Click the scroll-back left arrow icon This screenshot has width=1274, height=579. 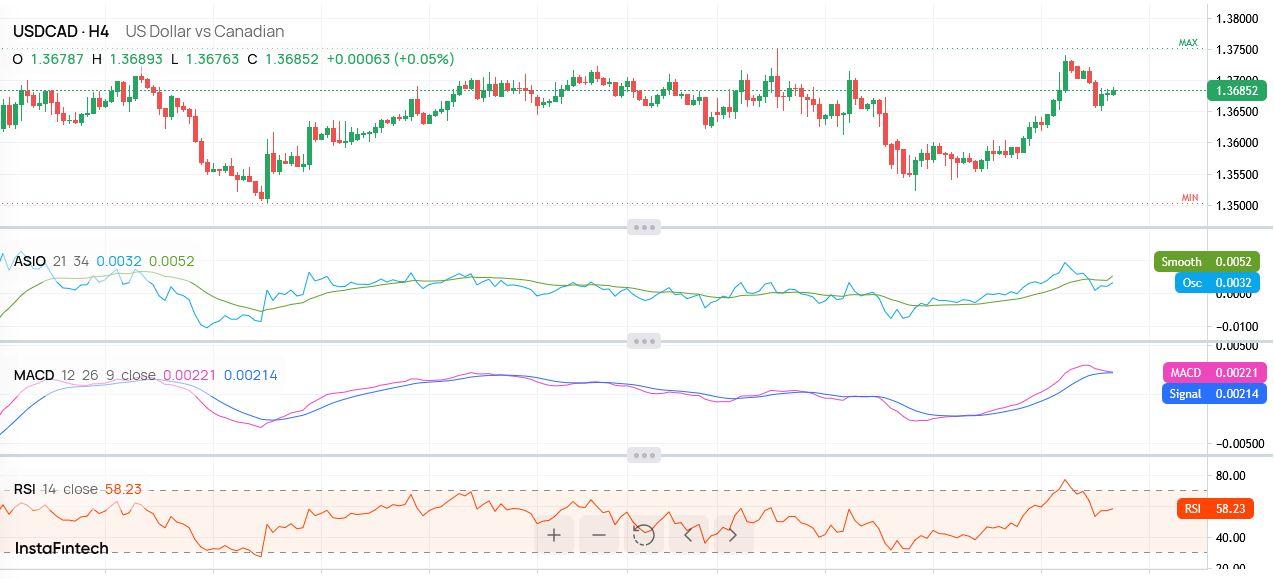(x=689, y=536)
